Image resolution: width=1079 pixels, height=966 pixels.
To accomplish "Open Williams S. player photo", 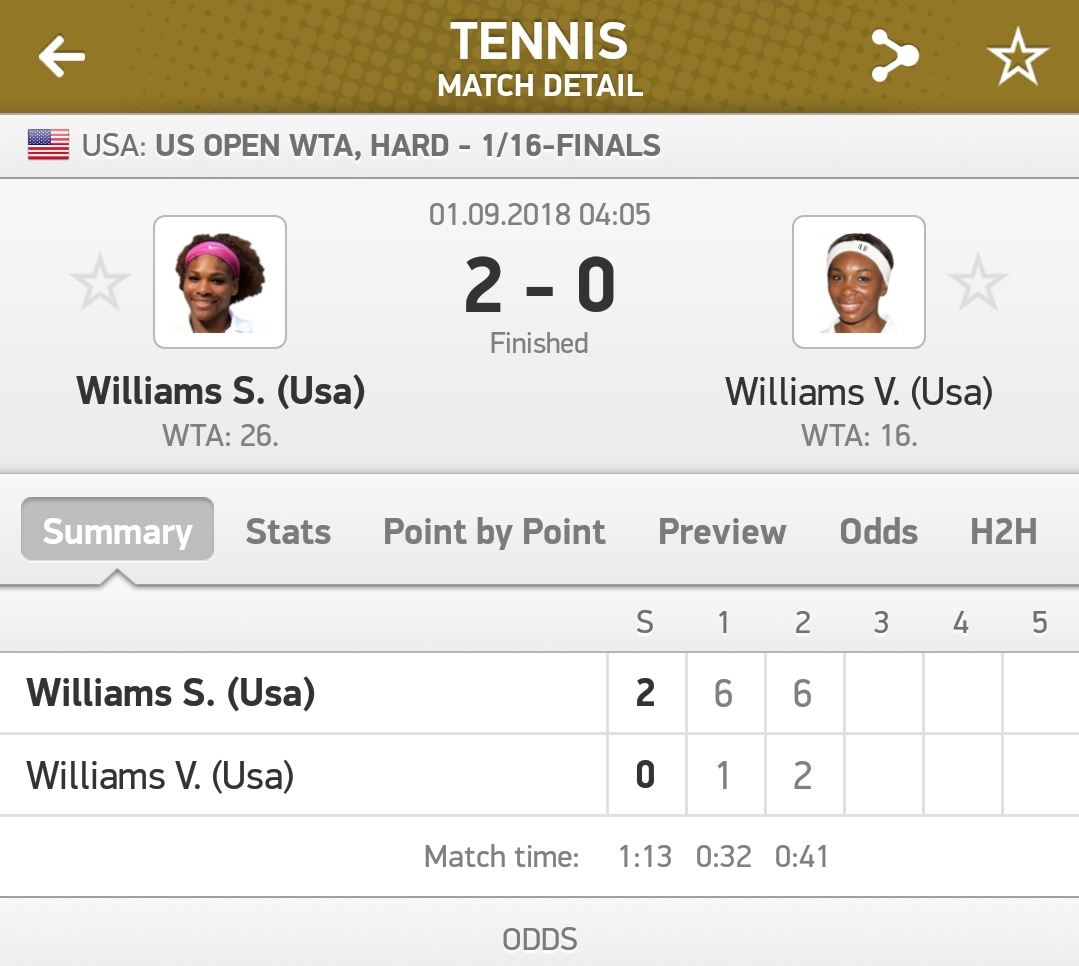I will point(220,282).
